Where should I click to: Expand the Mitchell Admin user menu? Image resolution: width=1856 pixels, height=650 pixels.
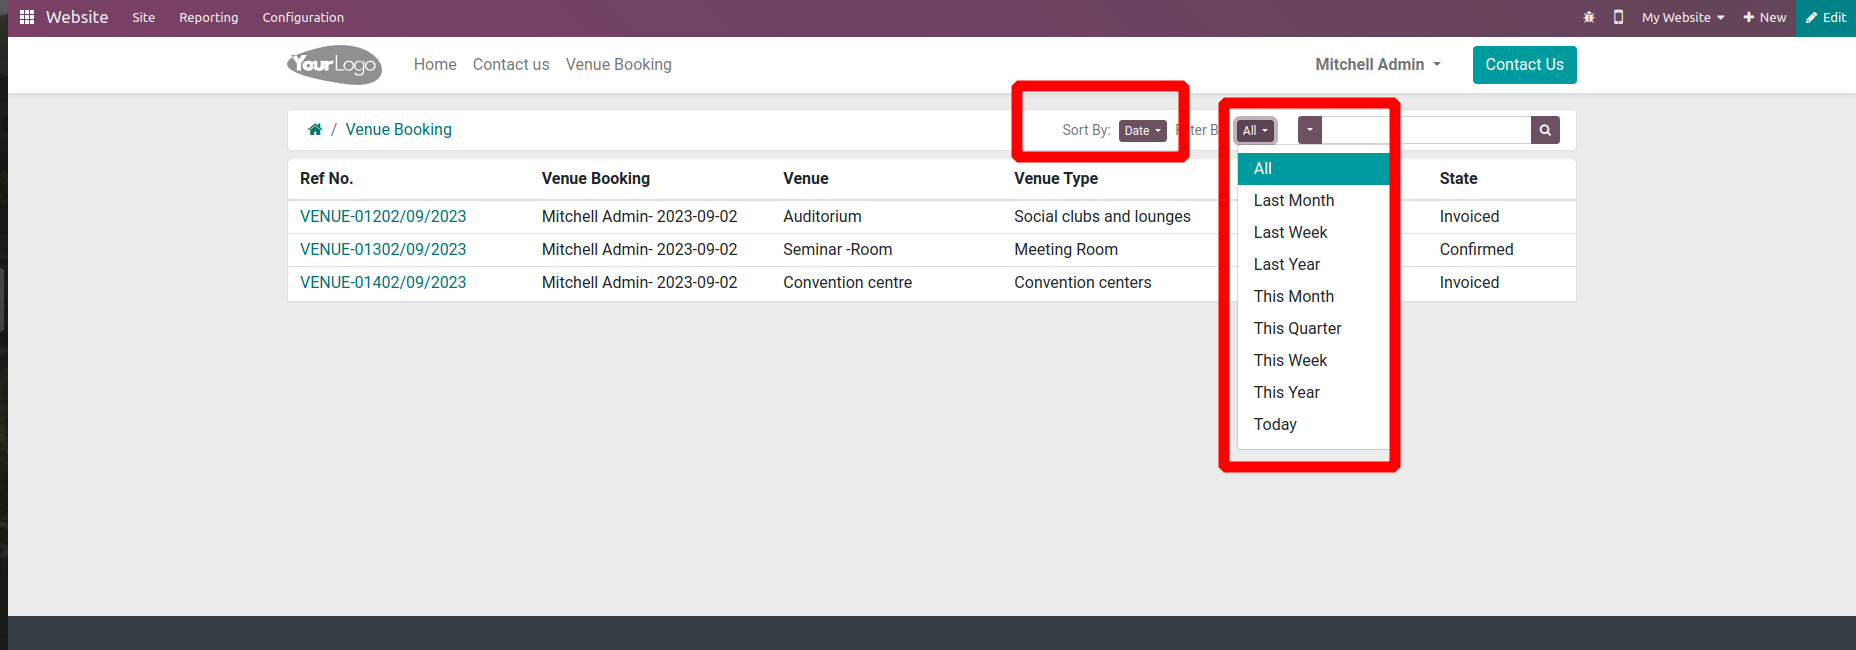pos(1378,64)
